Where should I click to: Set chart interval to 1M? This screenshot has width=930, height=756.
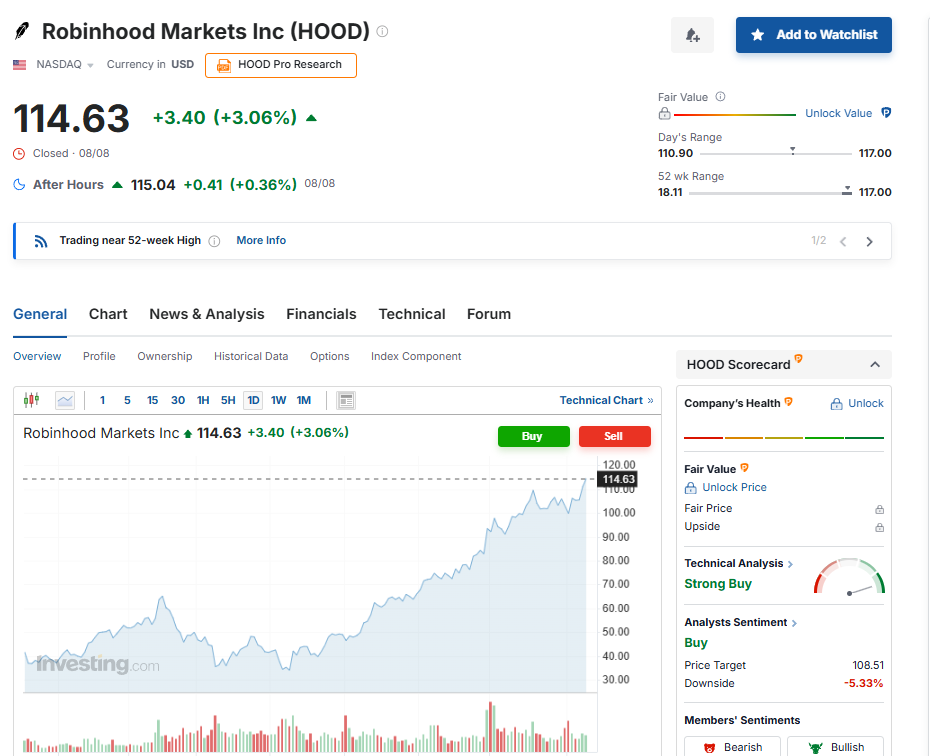(x=304, y=400)
